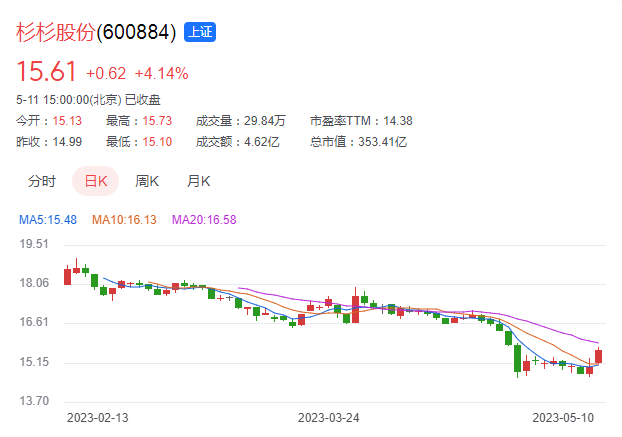Click the 2023-02-13 date axis label

[98, 418]
